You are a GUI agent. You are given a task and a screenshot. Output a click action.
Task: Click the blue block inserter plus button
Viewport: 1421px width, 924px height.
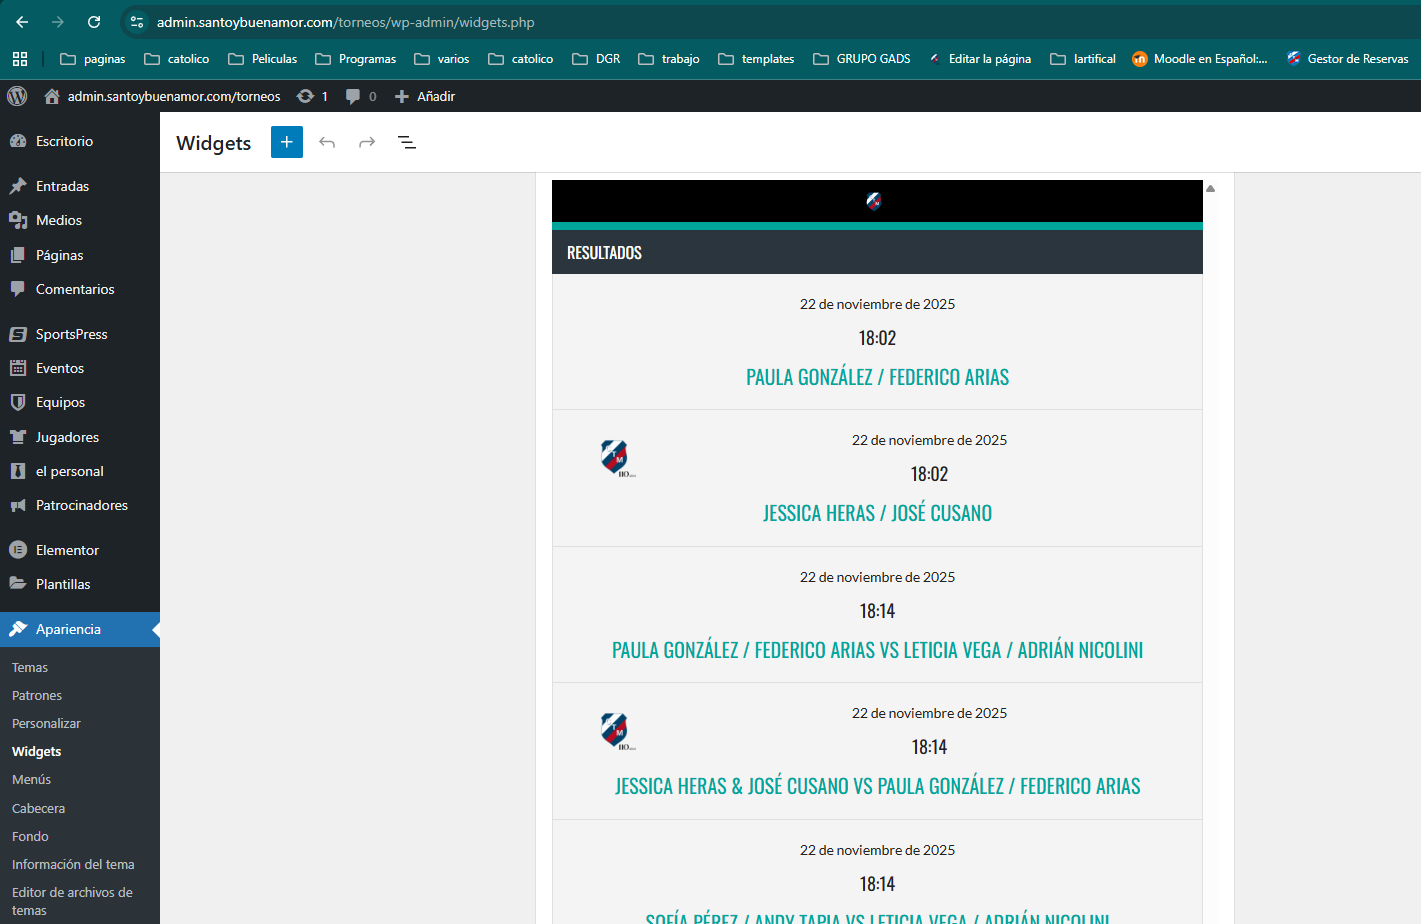[286, 142]
